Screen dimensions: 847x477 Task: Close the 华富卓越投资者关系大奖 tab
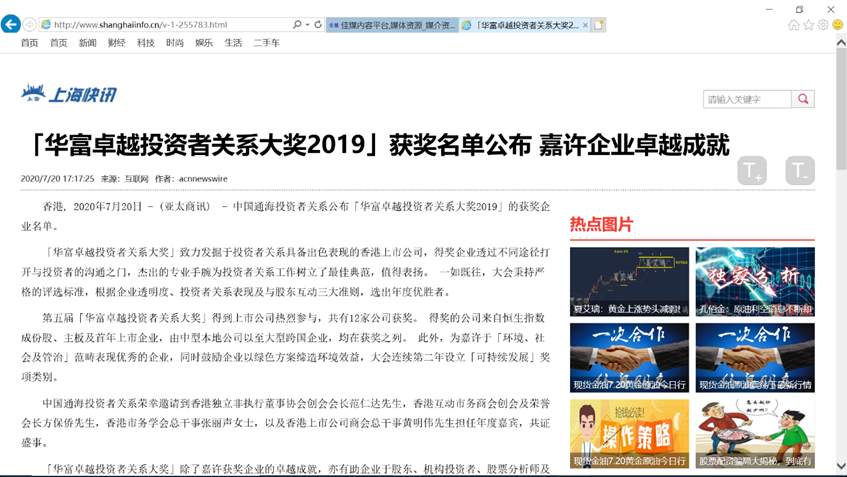pyautogui.click(x=585, y=25)
